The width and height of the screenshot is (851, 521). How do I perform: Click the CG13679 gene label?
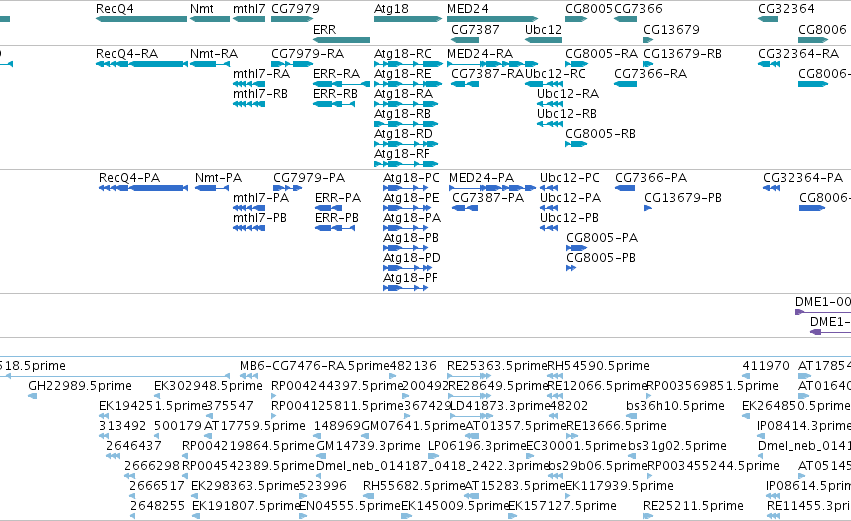(671, 29)
